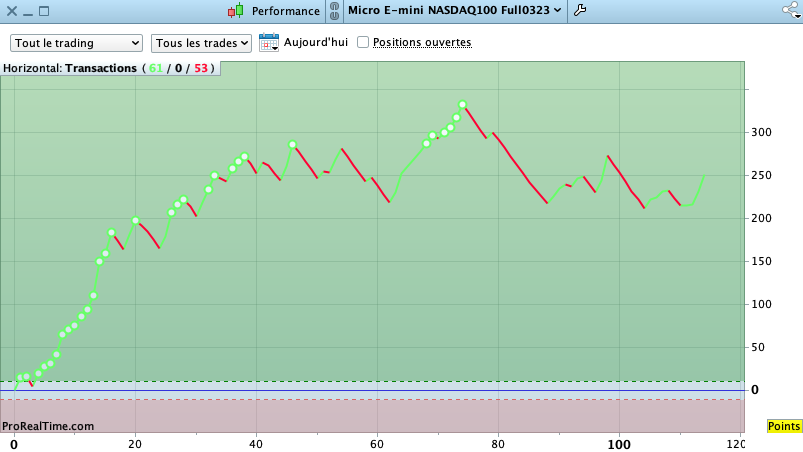Click the Performance title text

(286, 11)
